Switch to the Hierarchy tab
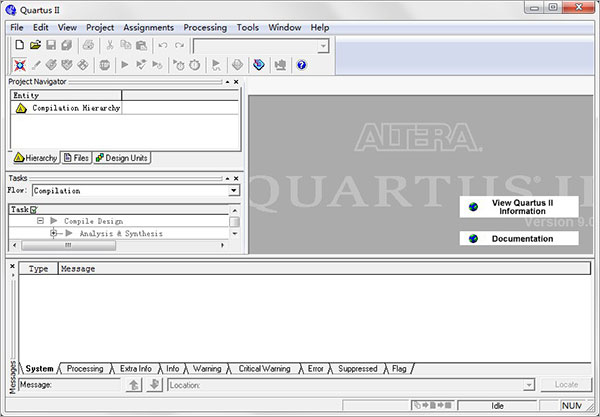Viewport: 600px width, 417px height. tap(36, 158)
